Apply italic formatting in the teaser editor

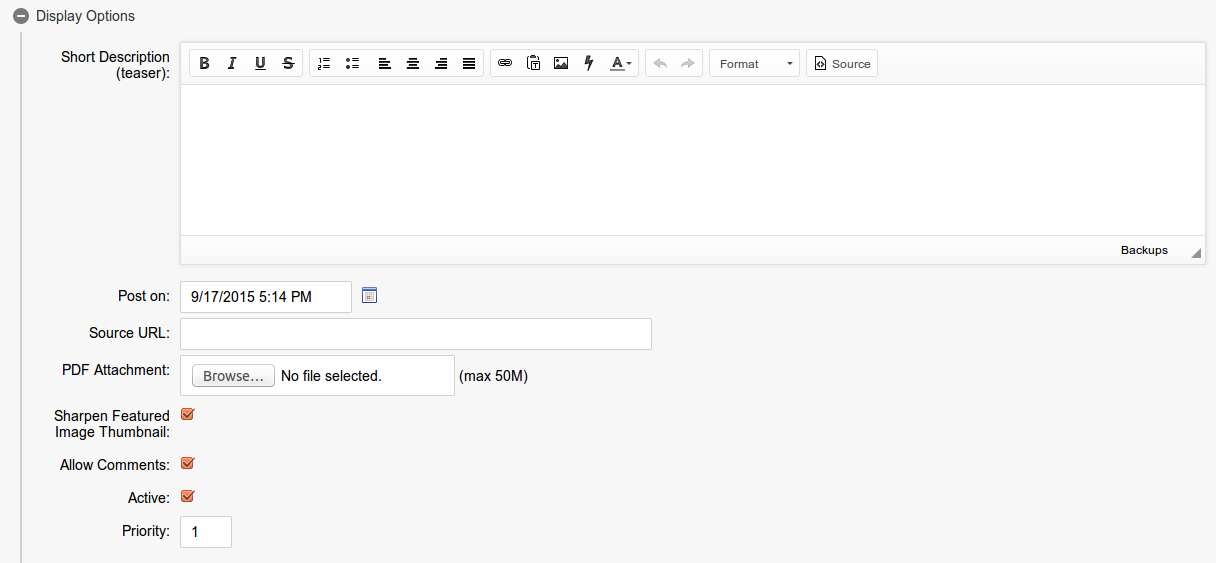(x=232, y=64)
